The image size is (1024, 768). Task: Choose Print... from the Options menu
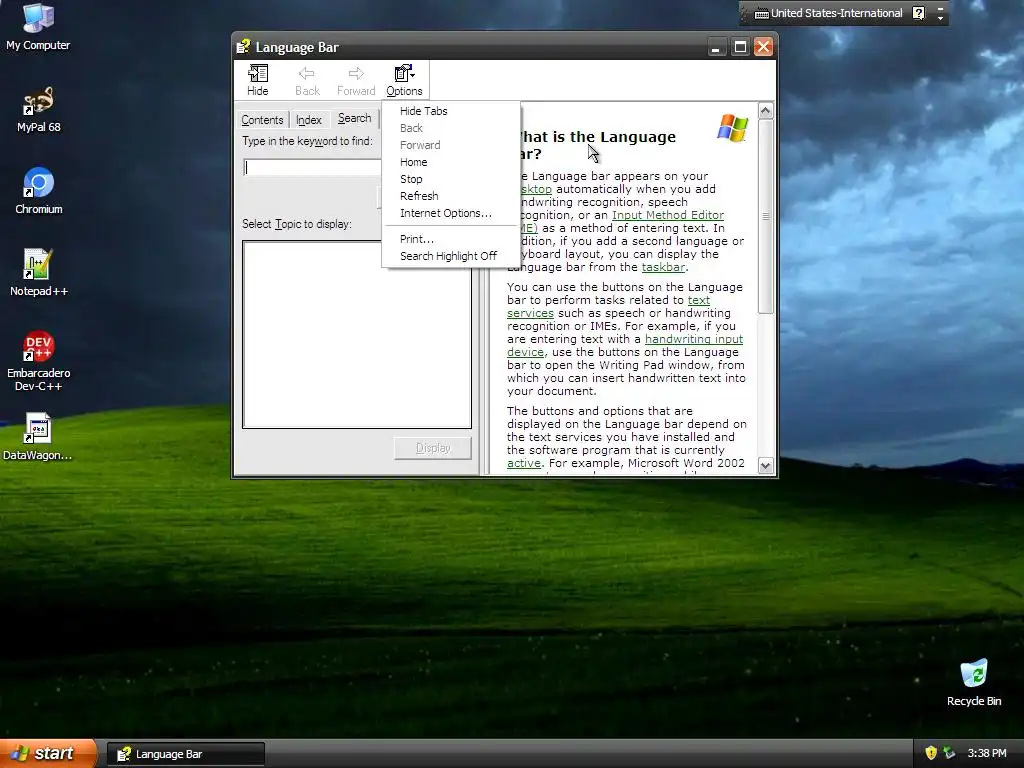click(x=451, y=239)
